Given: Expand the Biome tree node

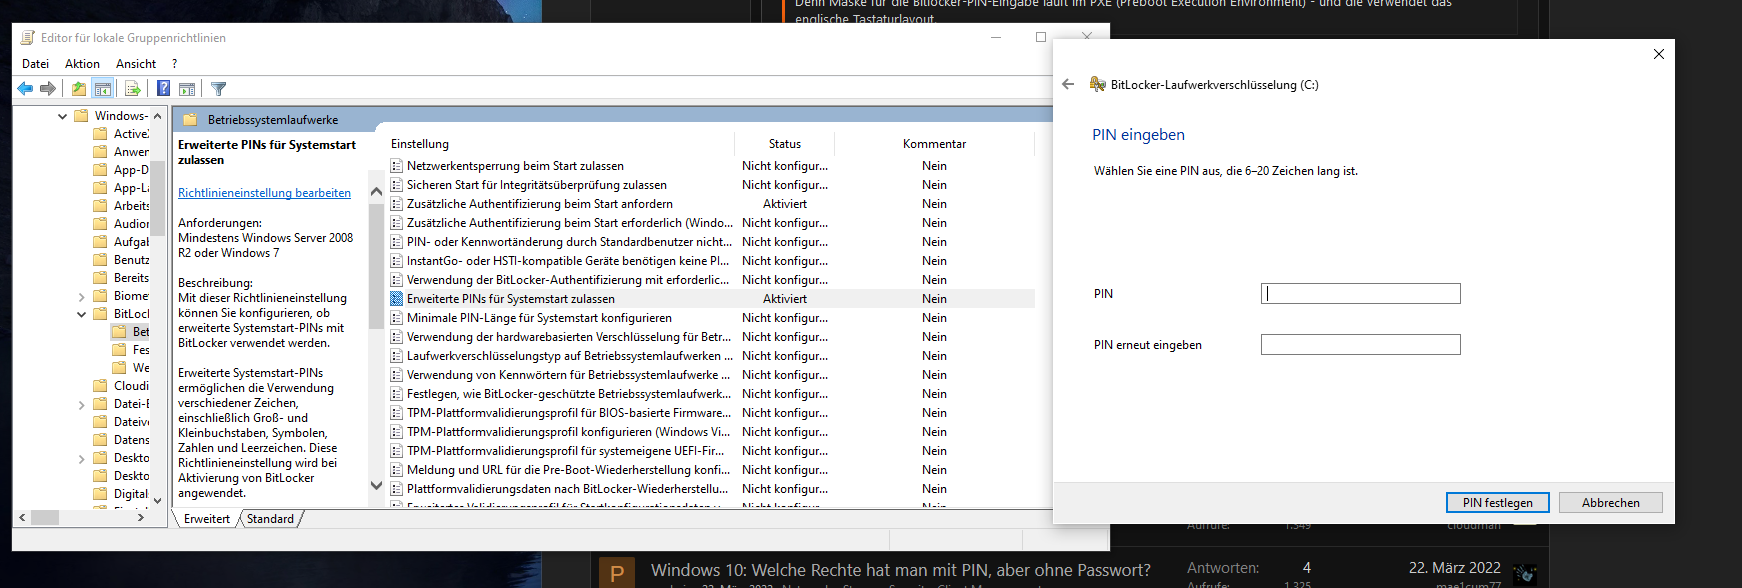Looking at the screenshot, I should coord(81,296).
